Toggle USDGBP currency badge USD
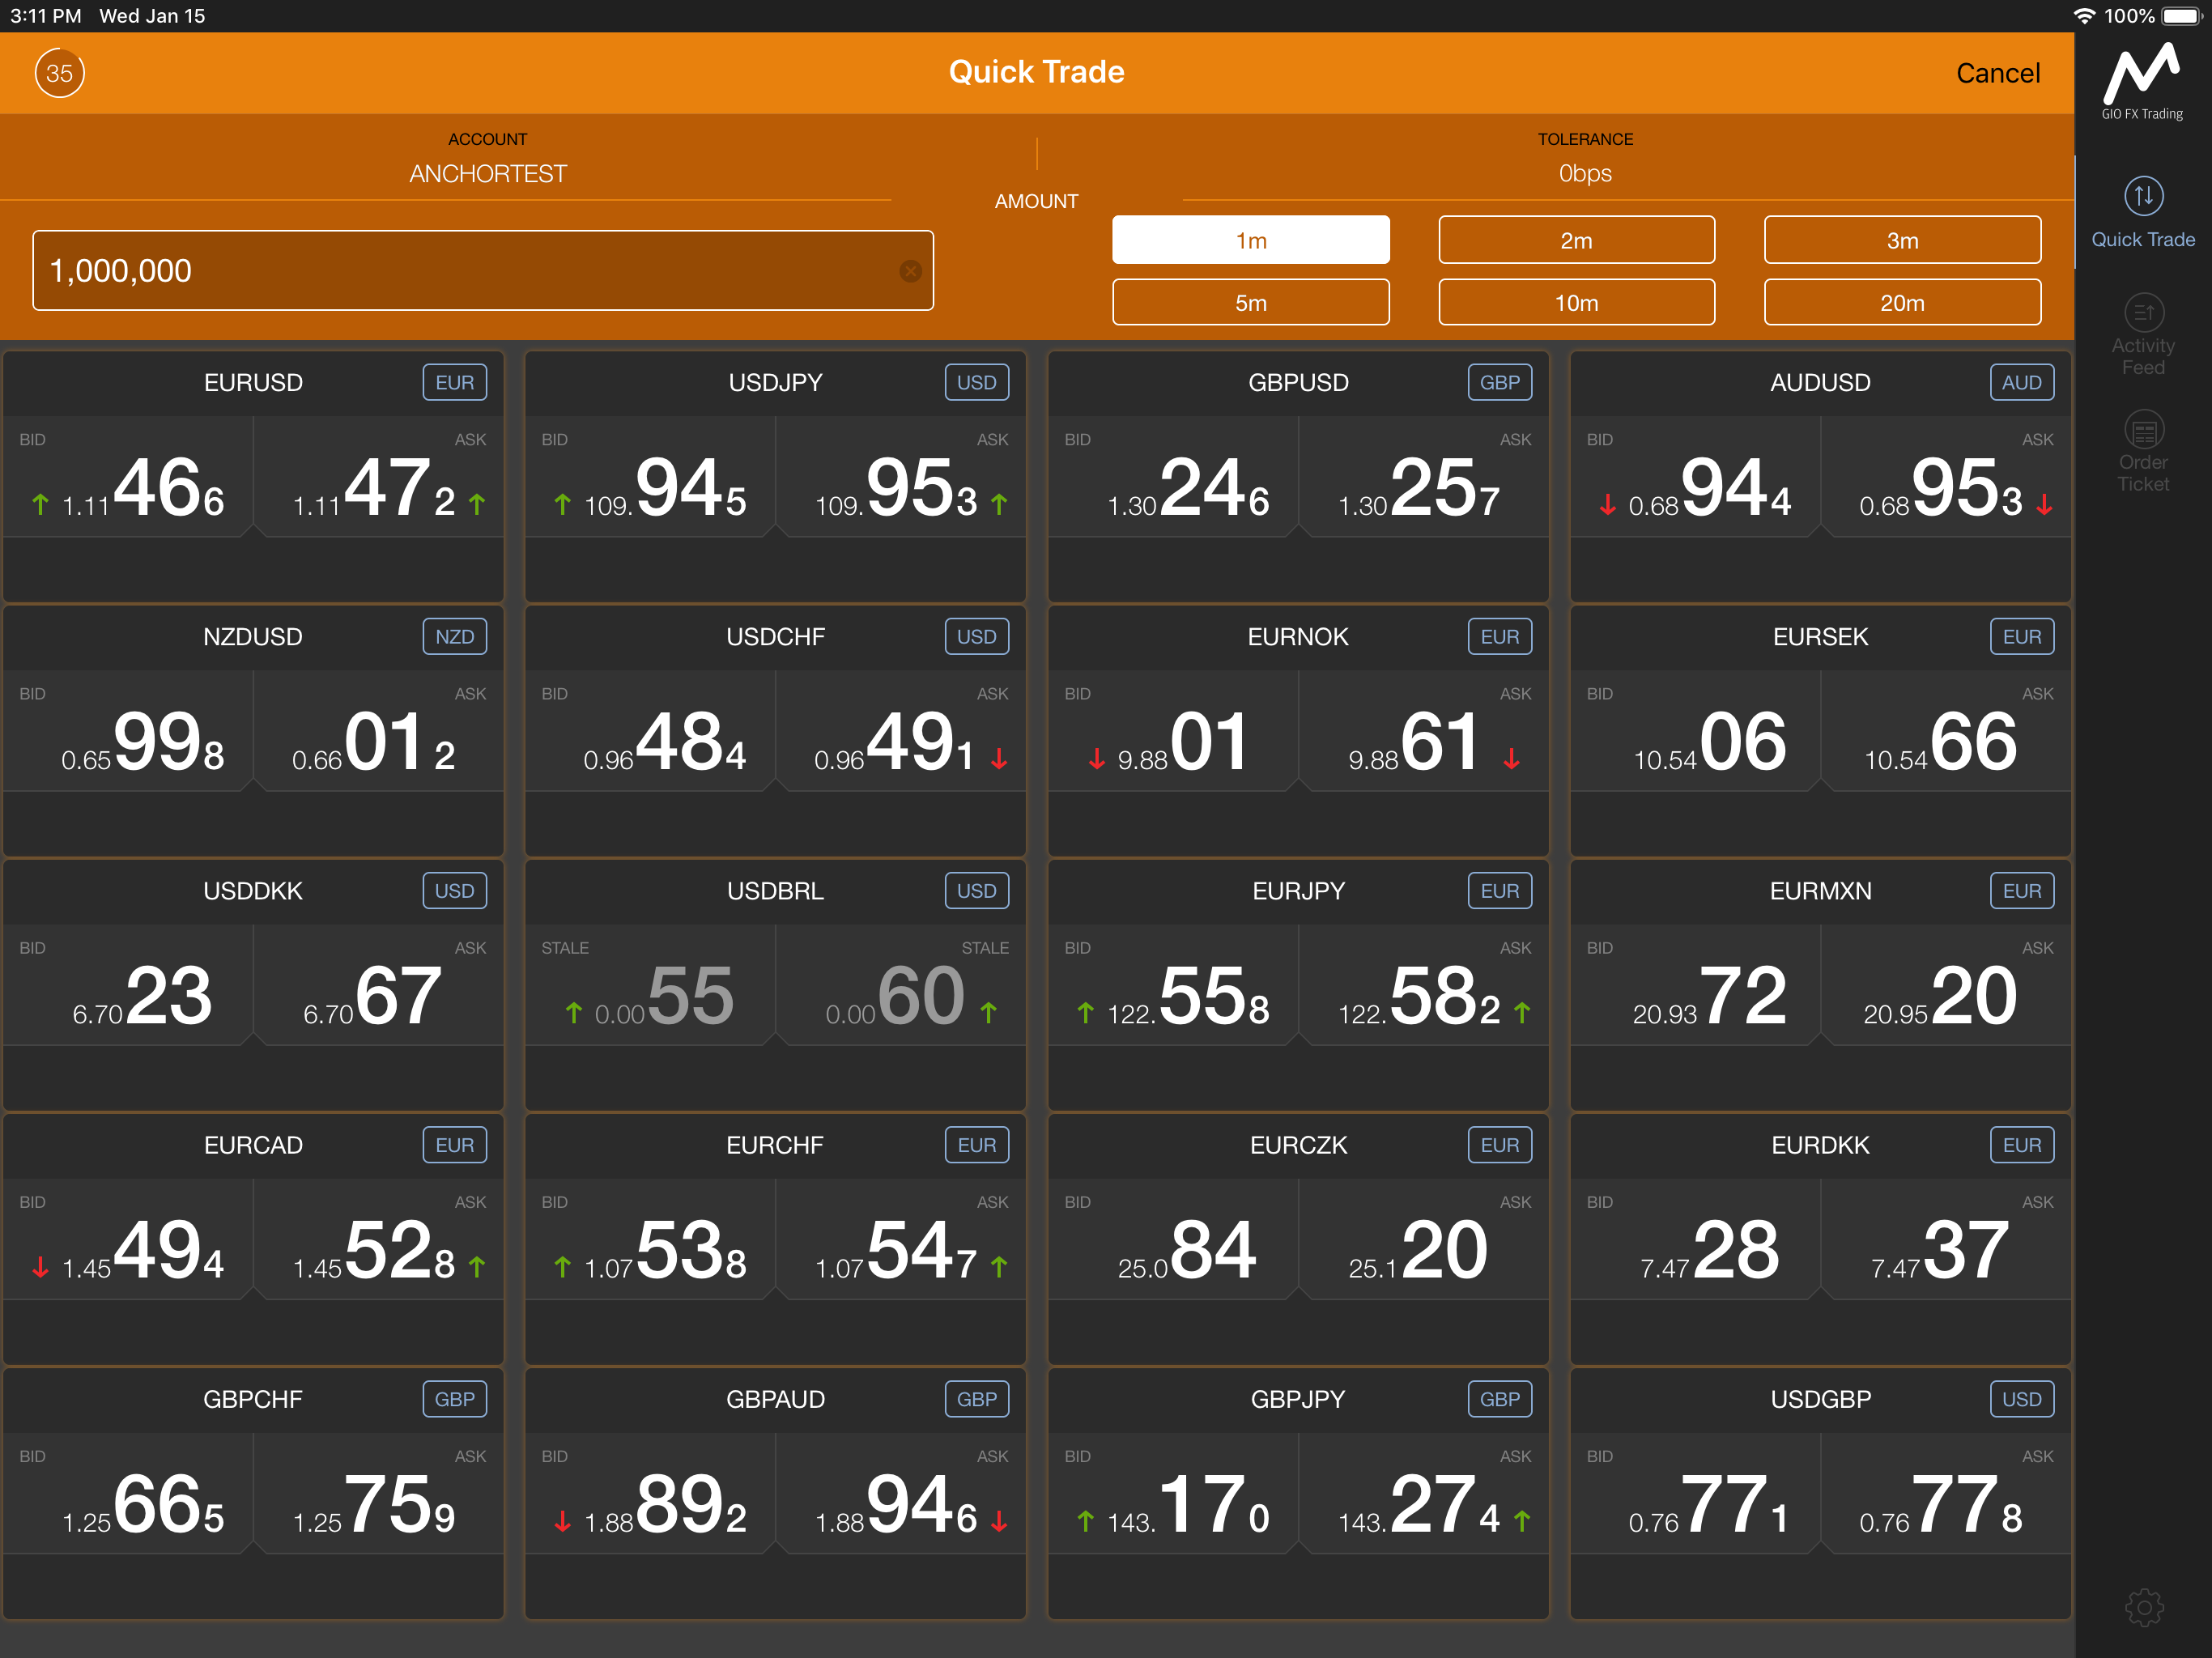2212x1658 pixels. [2022, 1399]
